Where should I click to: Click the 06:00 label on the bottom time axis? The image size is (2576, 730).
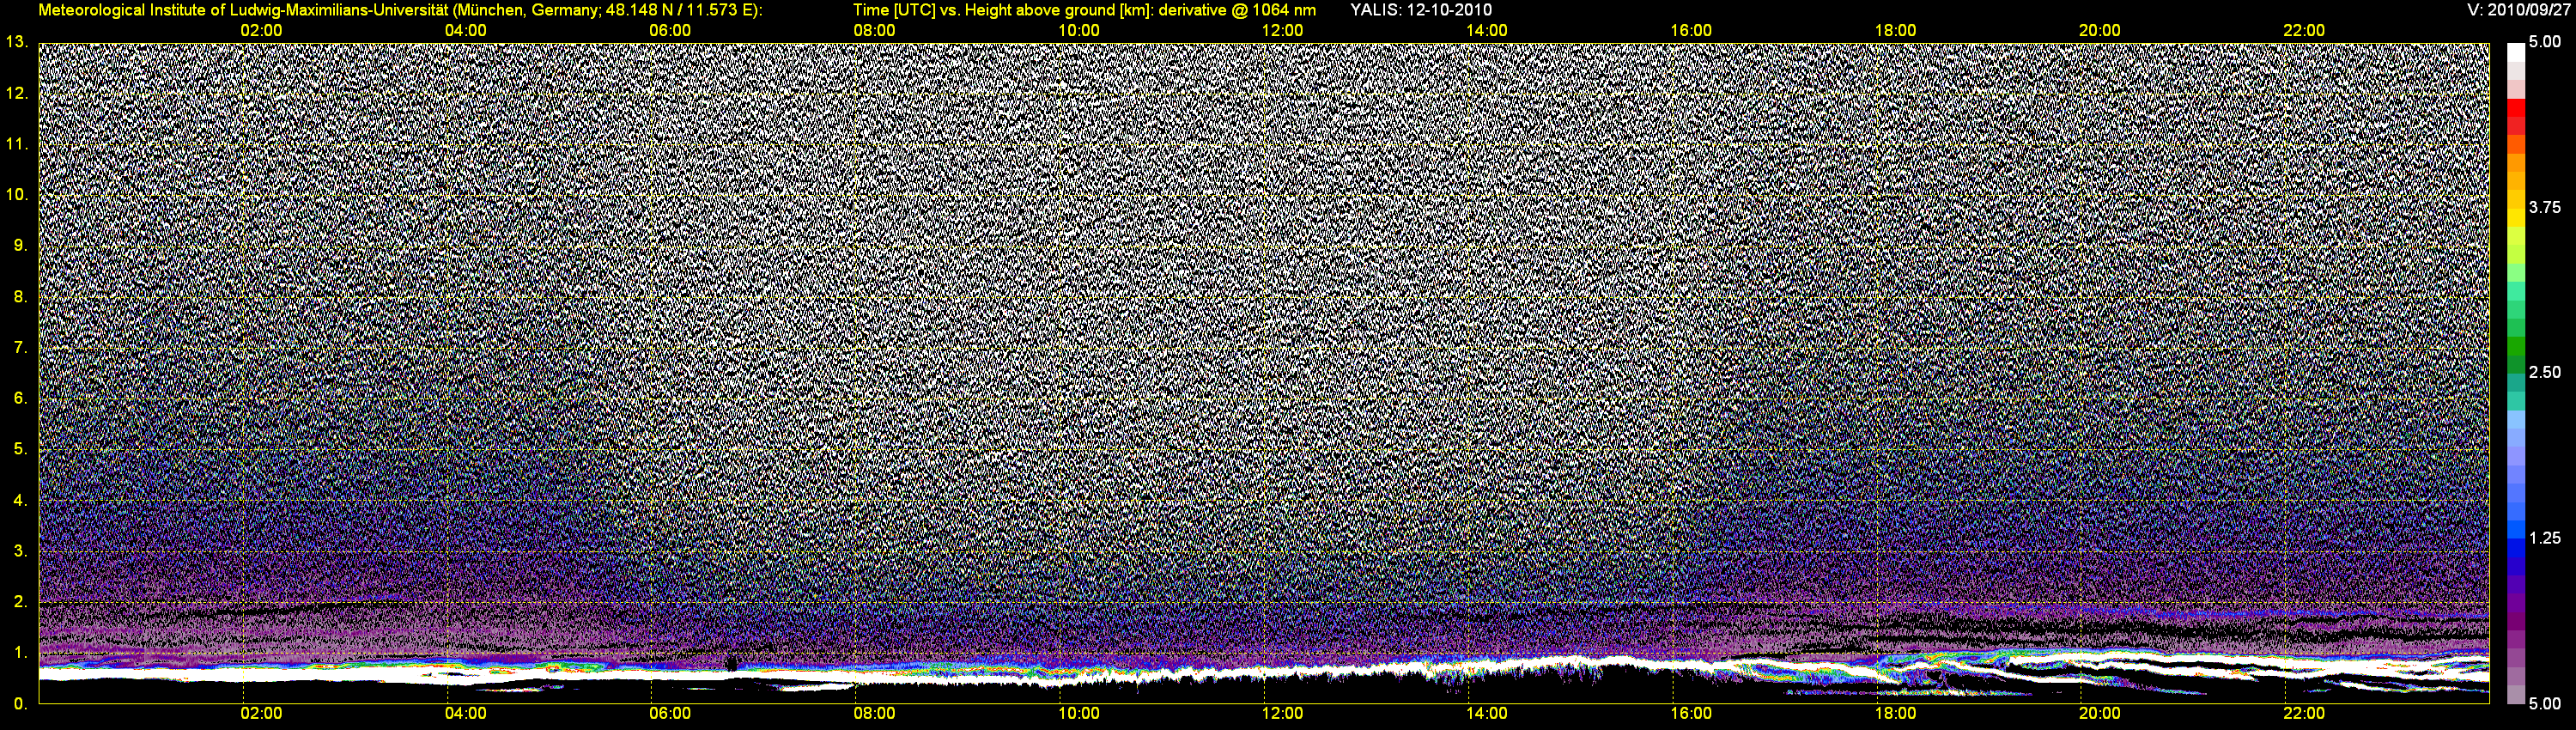669,714
